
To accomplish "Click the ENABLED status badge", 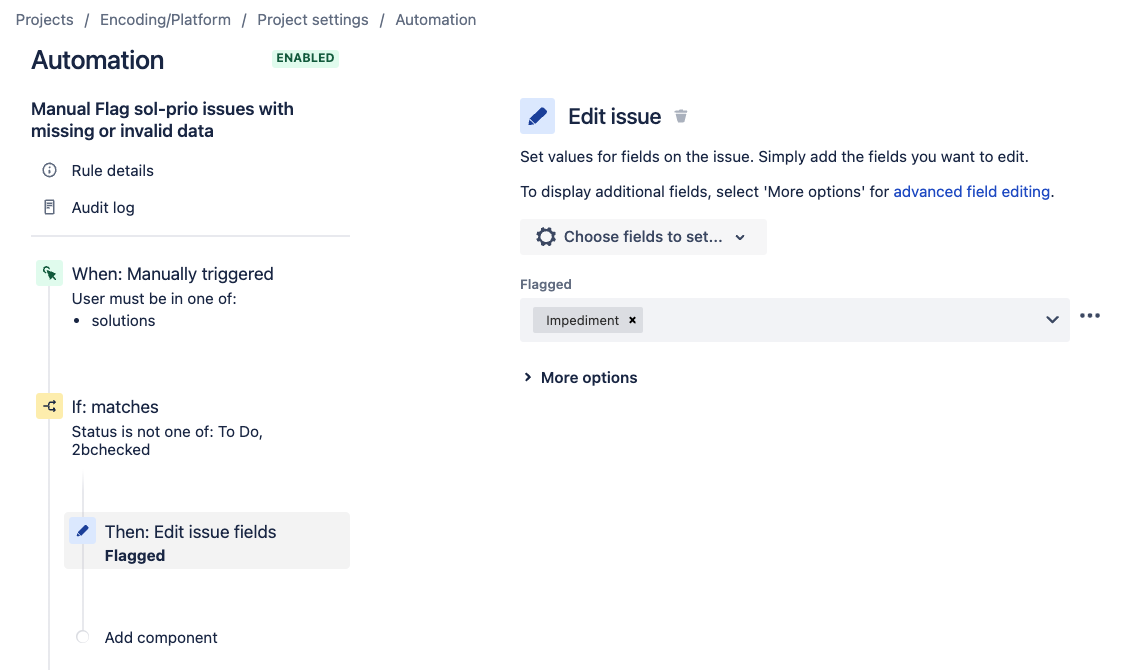I will coord(305,58).
